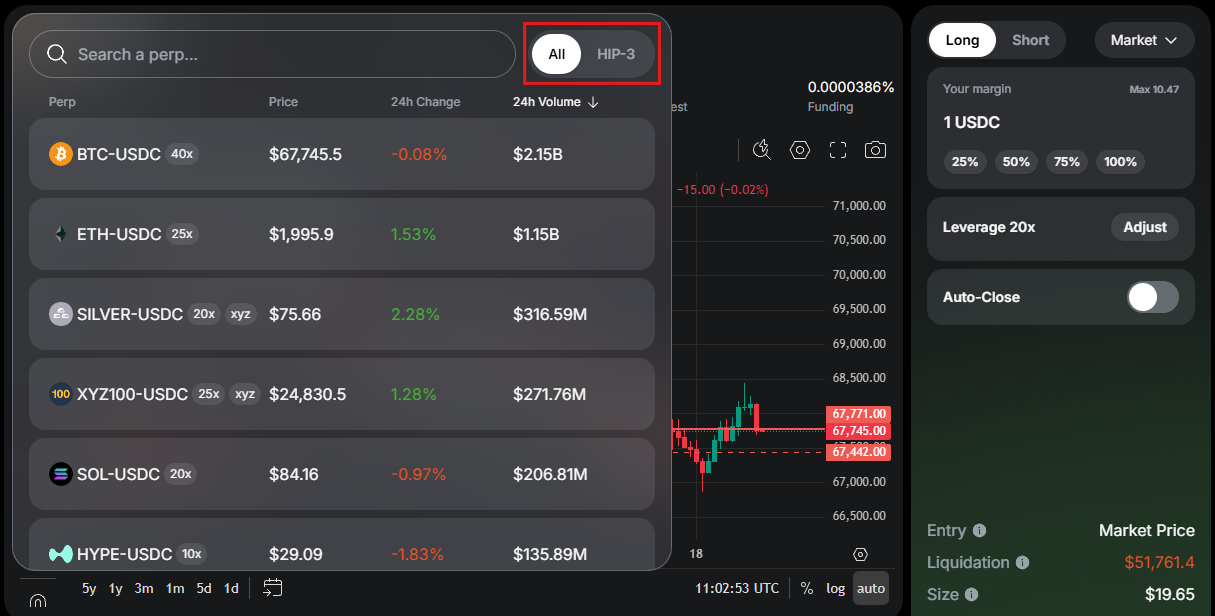Click the chart quick search lightning icon
This screenshot has height=616, width=1215.
[762, 150]
